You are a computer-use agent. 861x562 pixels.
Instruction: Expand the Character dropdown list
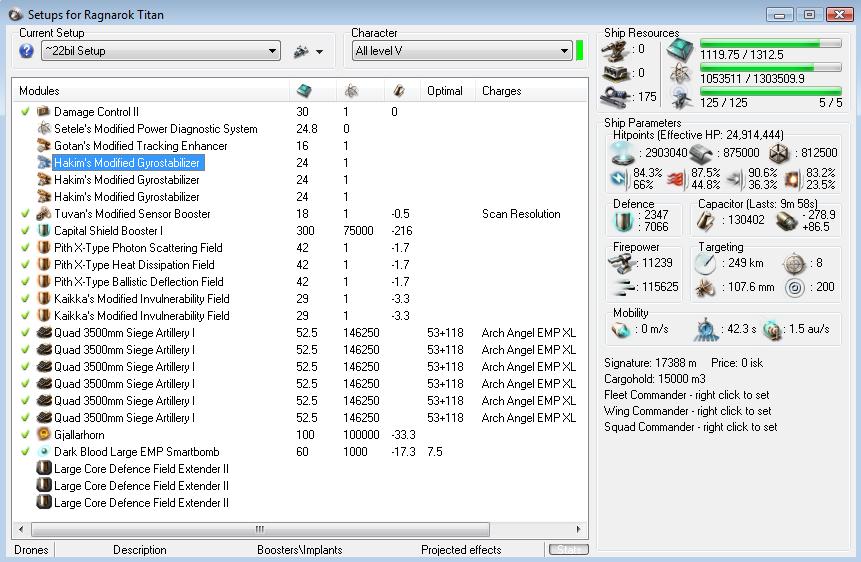(x=565, y=52)
